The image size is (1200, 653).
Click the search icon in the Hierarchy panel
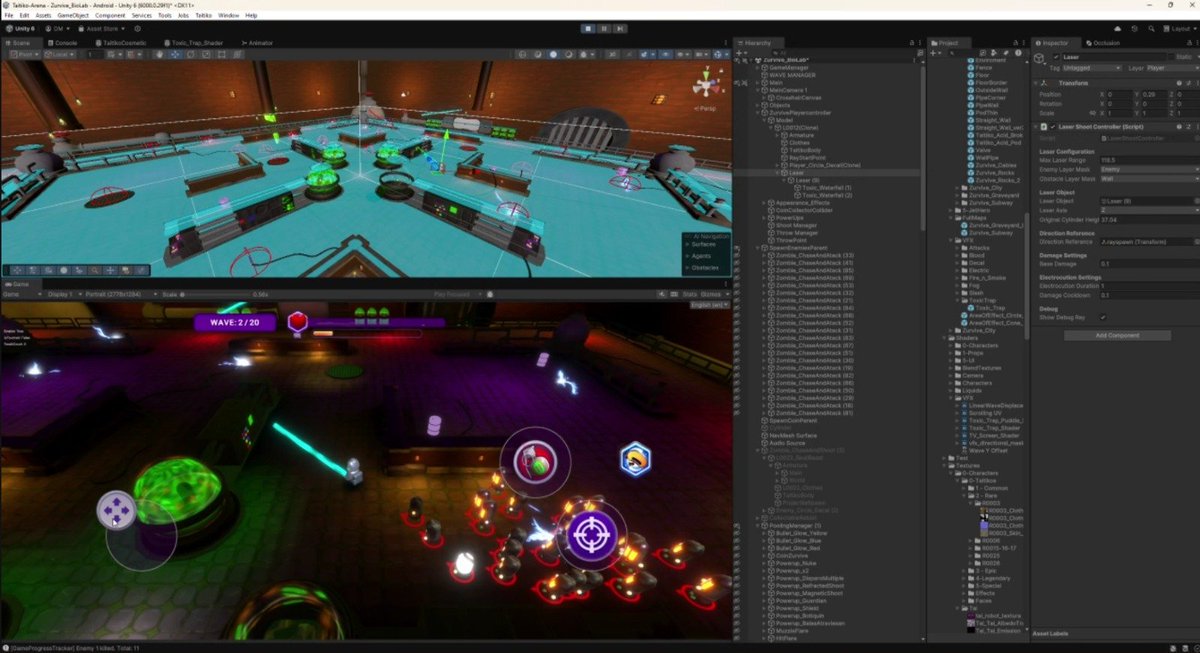[x=775, y=52]
